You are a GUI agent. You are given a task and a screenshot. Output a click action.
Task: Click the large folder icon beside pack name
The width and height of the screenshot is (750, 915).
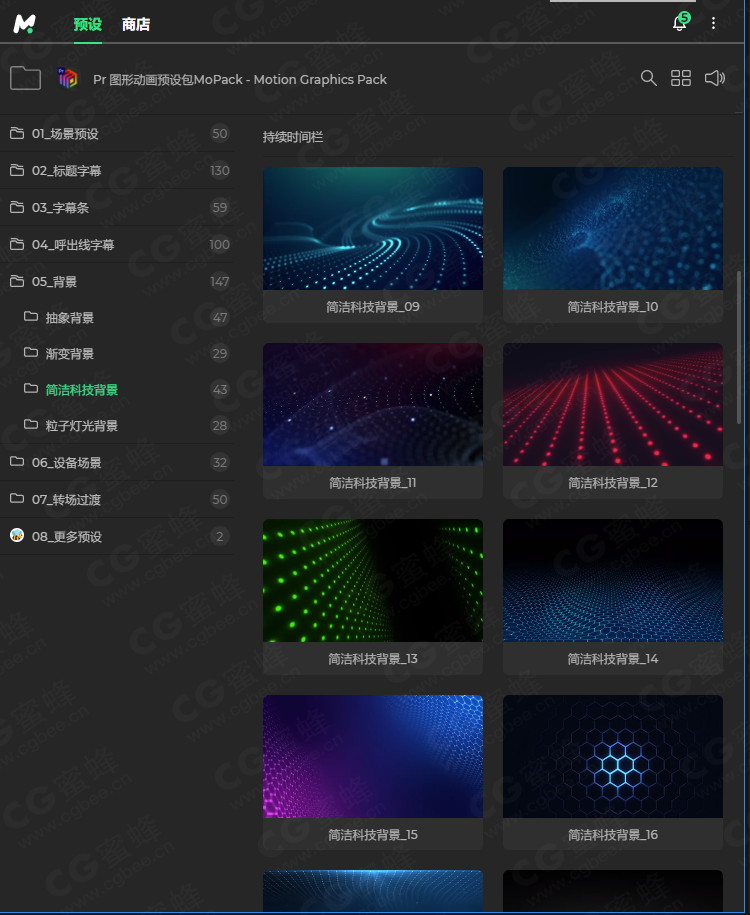[25, 78]
